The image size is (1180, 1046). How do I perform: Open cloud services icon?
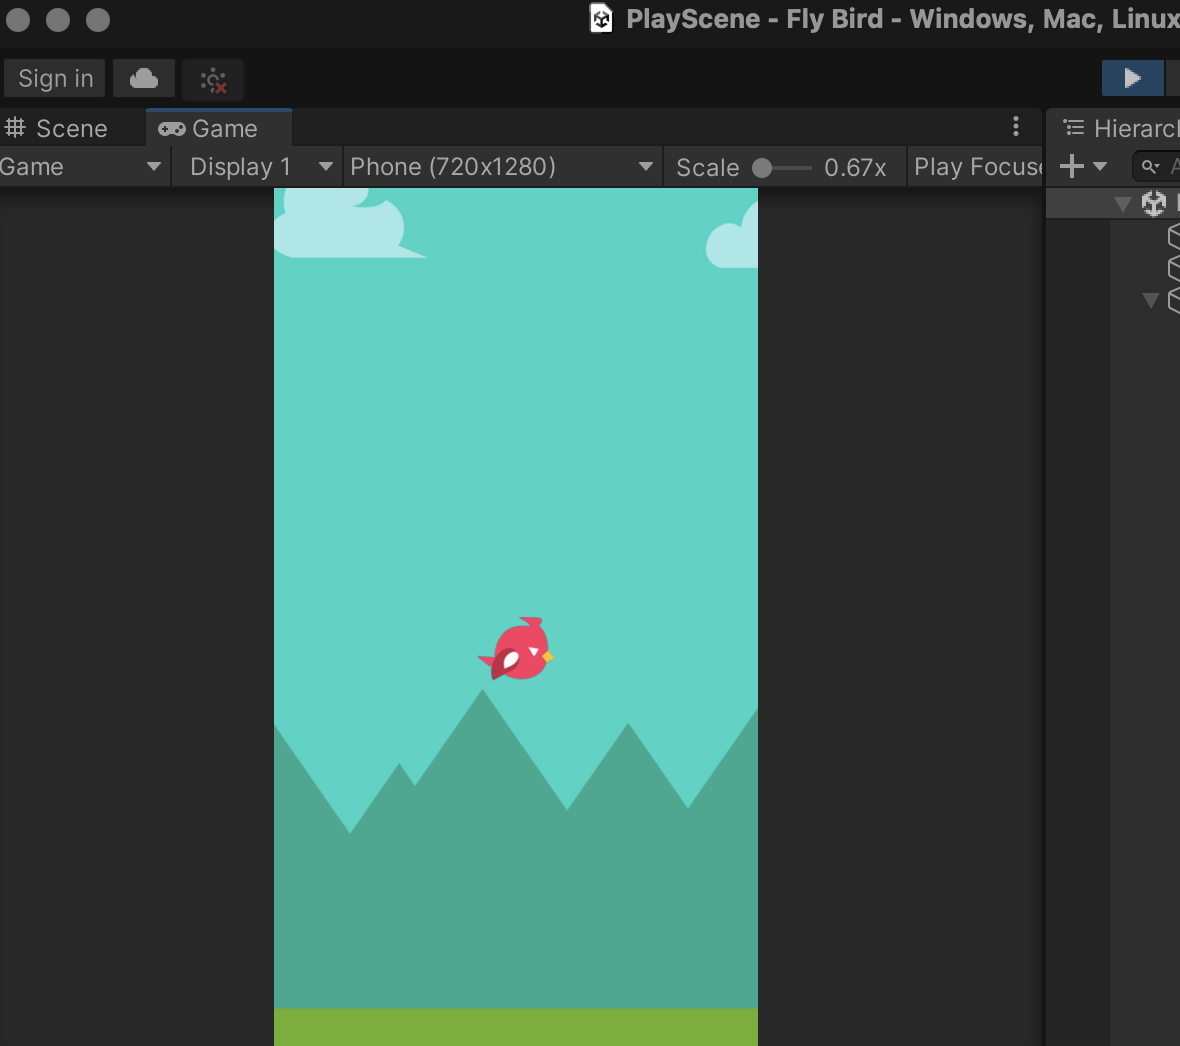(x=144, y=78)
